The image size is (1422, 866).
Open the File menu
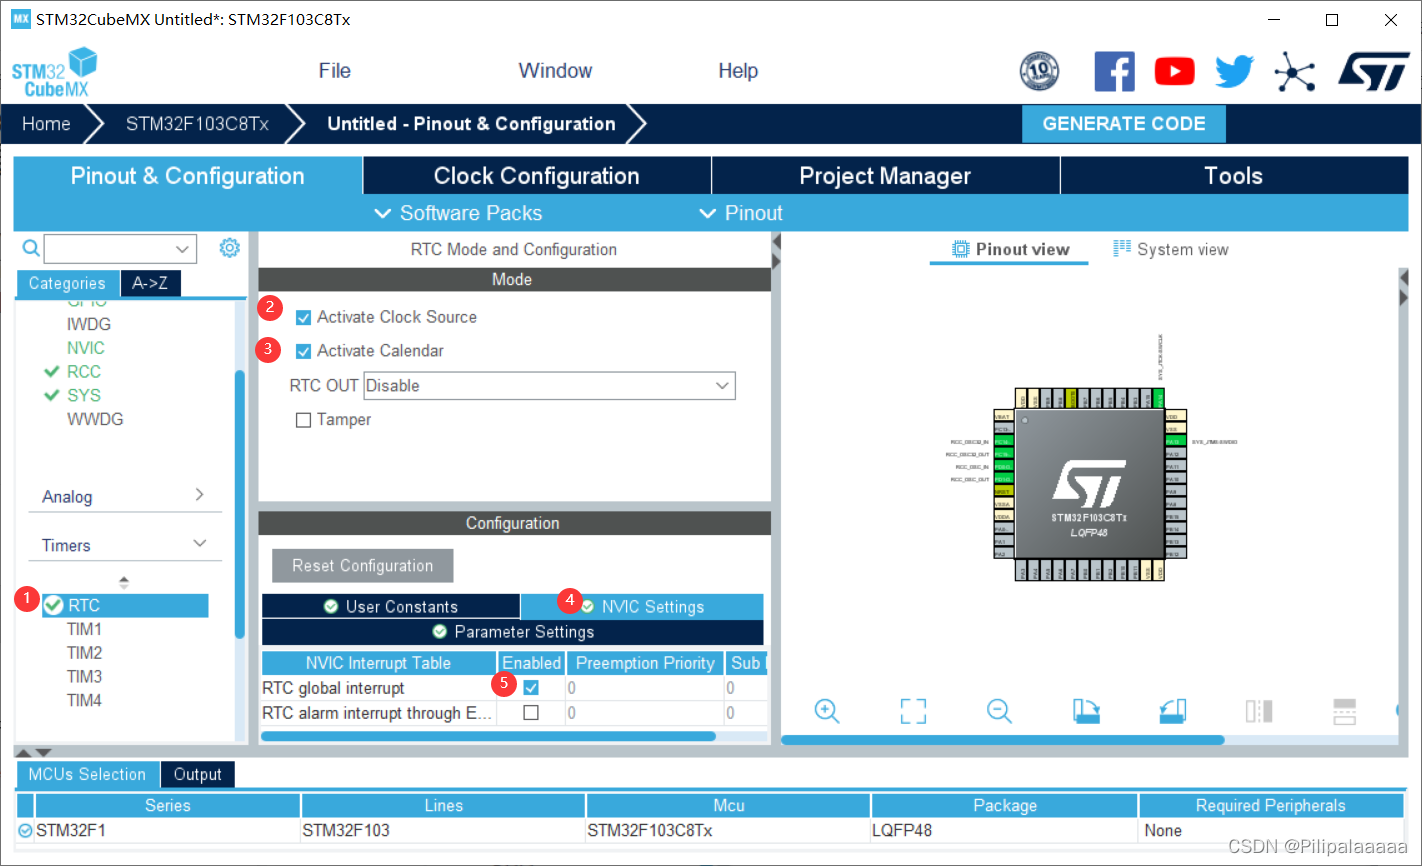click(x=334, y=71)
